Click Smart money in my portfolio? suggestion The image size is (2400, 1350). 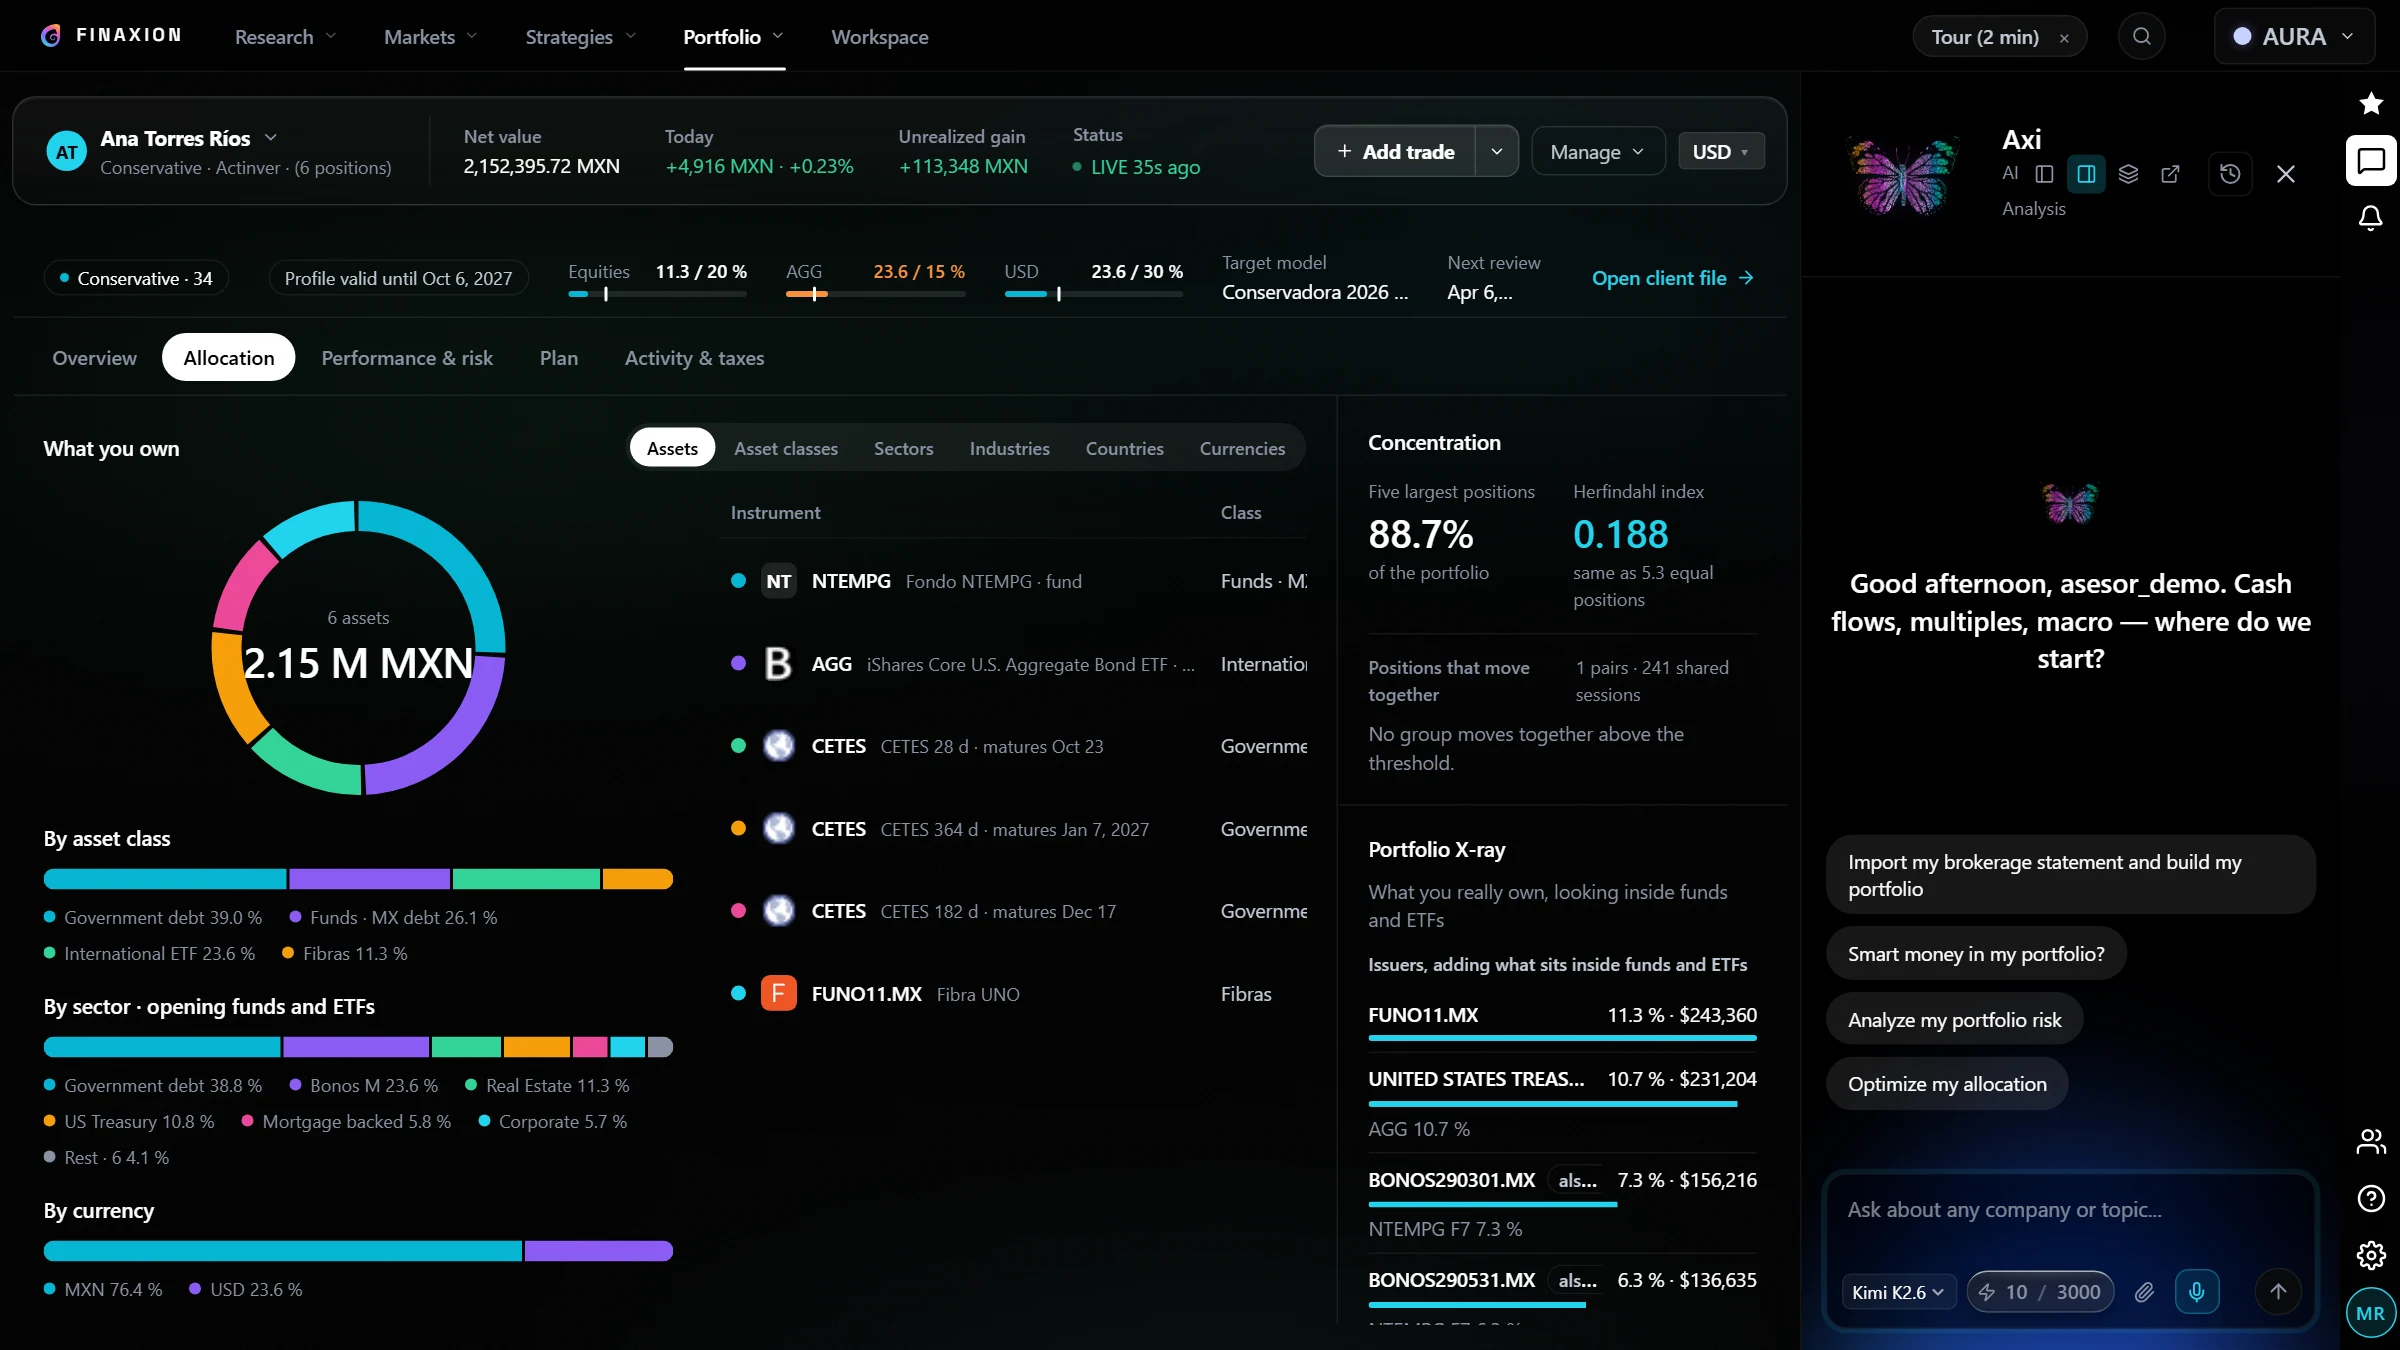[x=1976, y=954]
